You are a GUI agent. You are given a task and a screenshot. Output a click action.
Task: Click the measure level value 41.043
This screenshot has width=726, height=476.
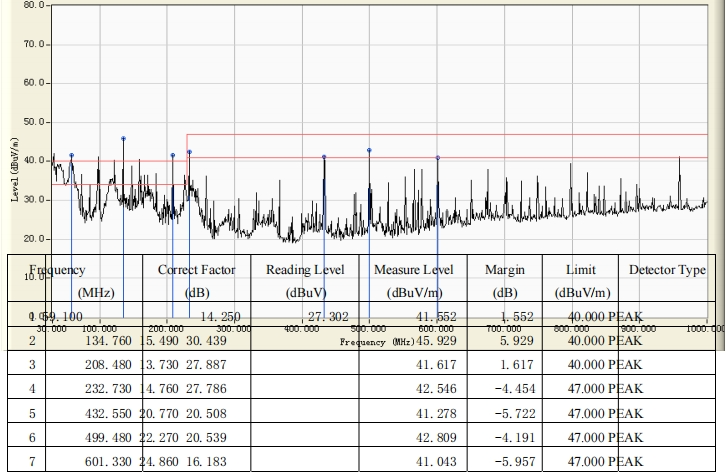(x=436, y=462)
